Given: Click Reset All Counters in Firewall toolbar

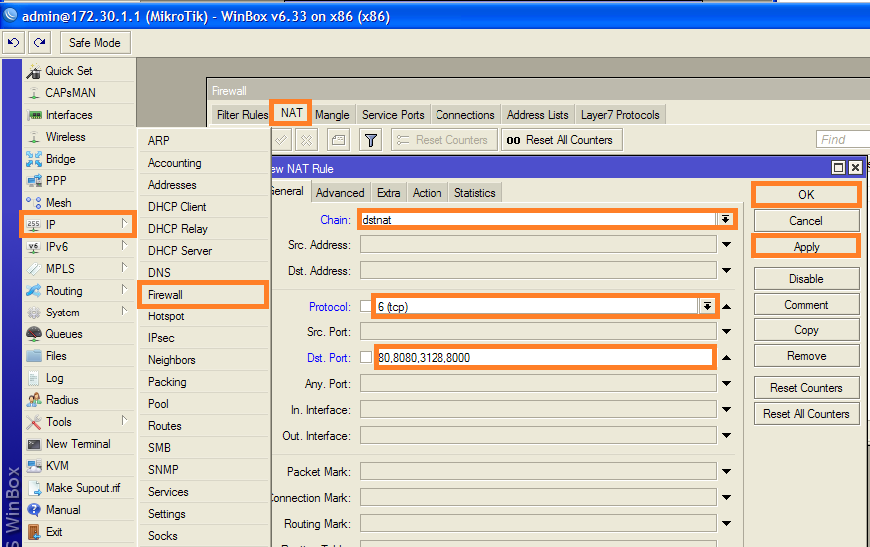Looking at the screenshot, I should point(562,140).
